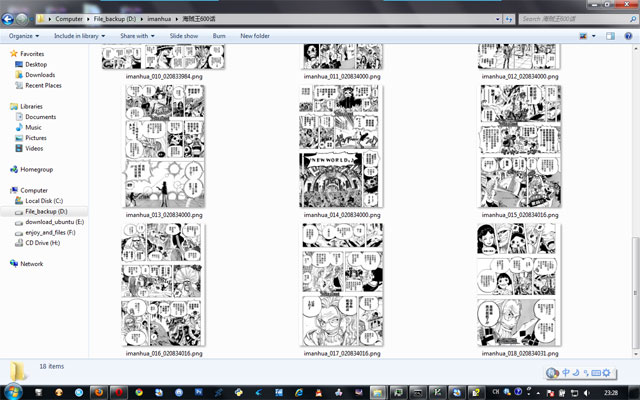Open the Videos library

[x=34, y=148]
